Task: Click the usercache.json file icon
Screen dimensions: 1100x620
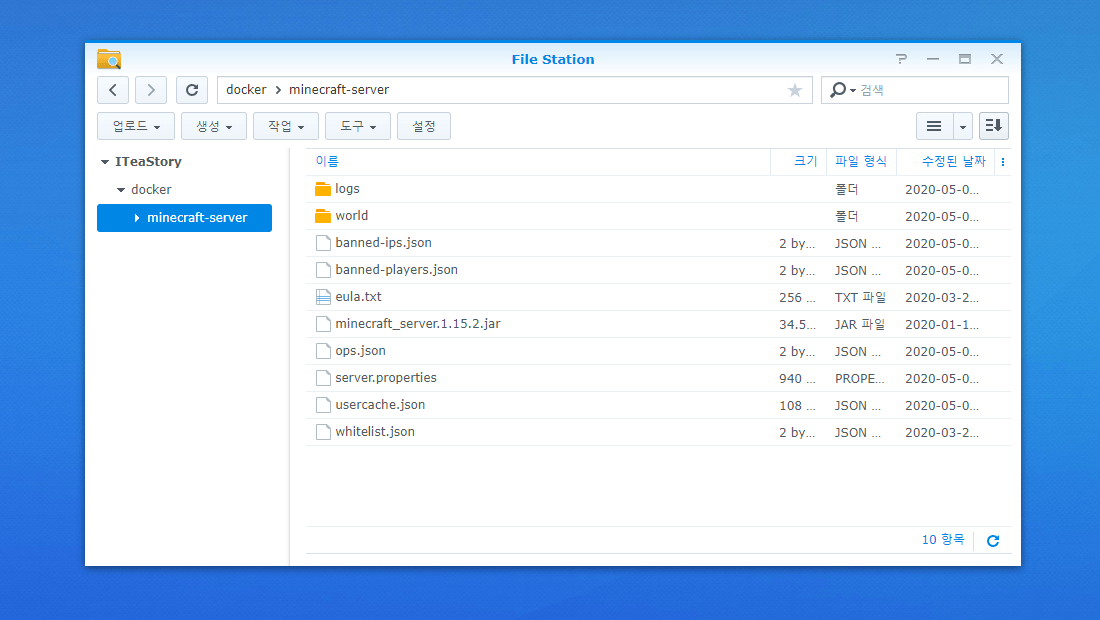Action: (x=323, y=405)
